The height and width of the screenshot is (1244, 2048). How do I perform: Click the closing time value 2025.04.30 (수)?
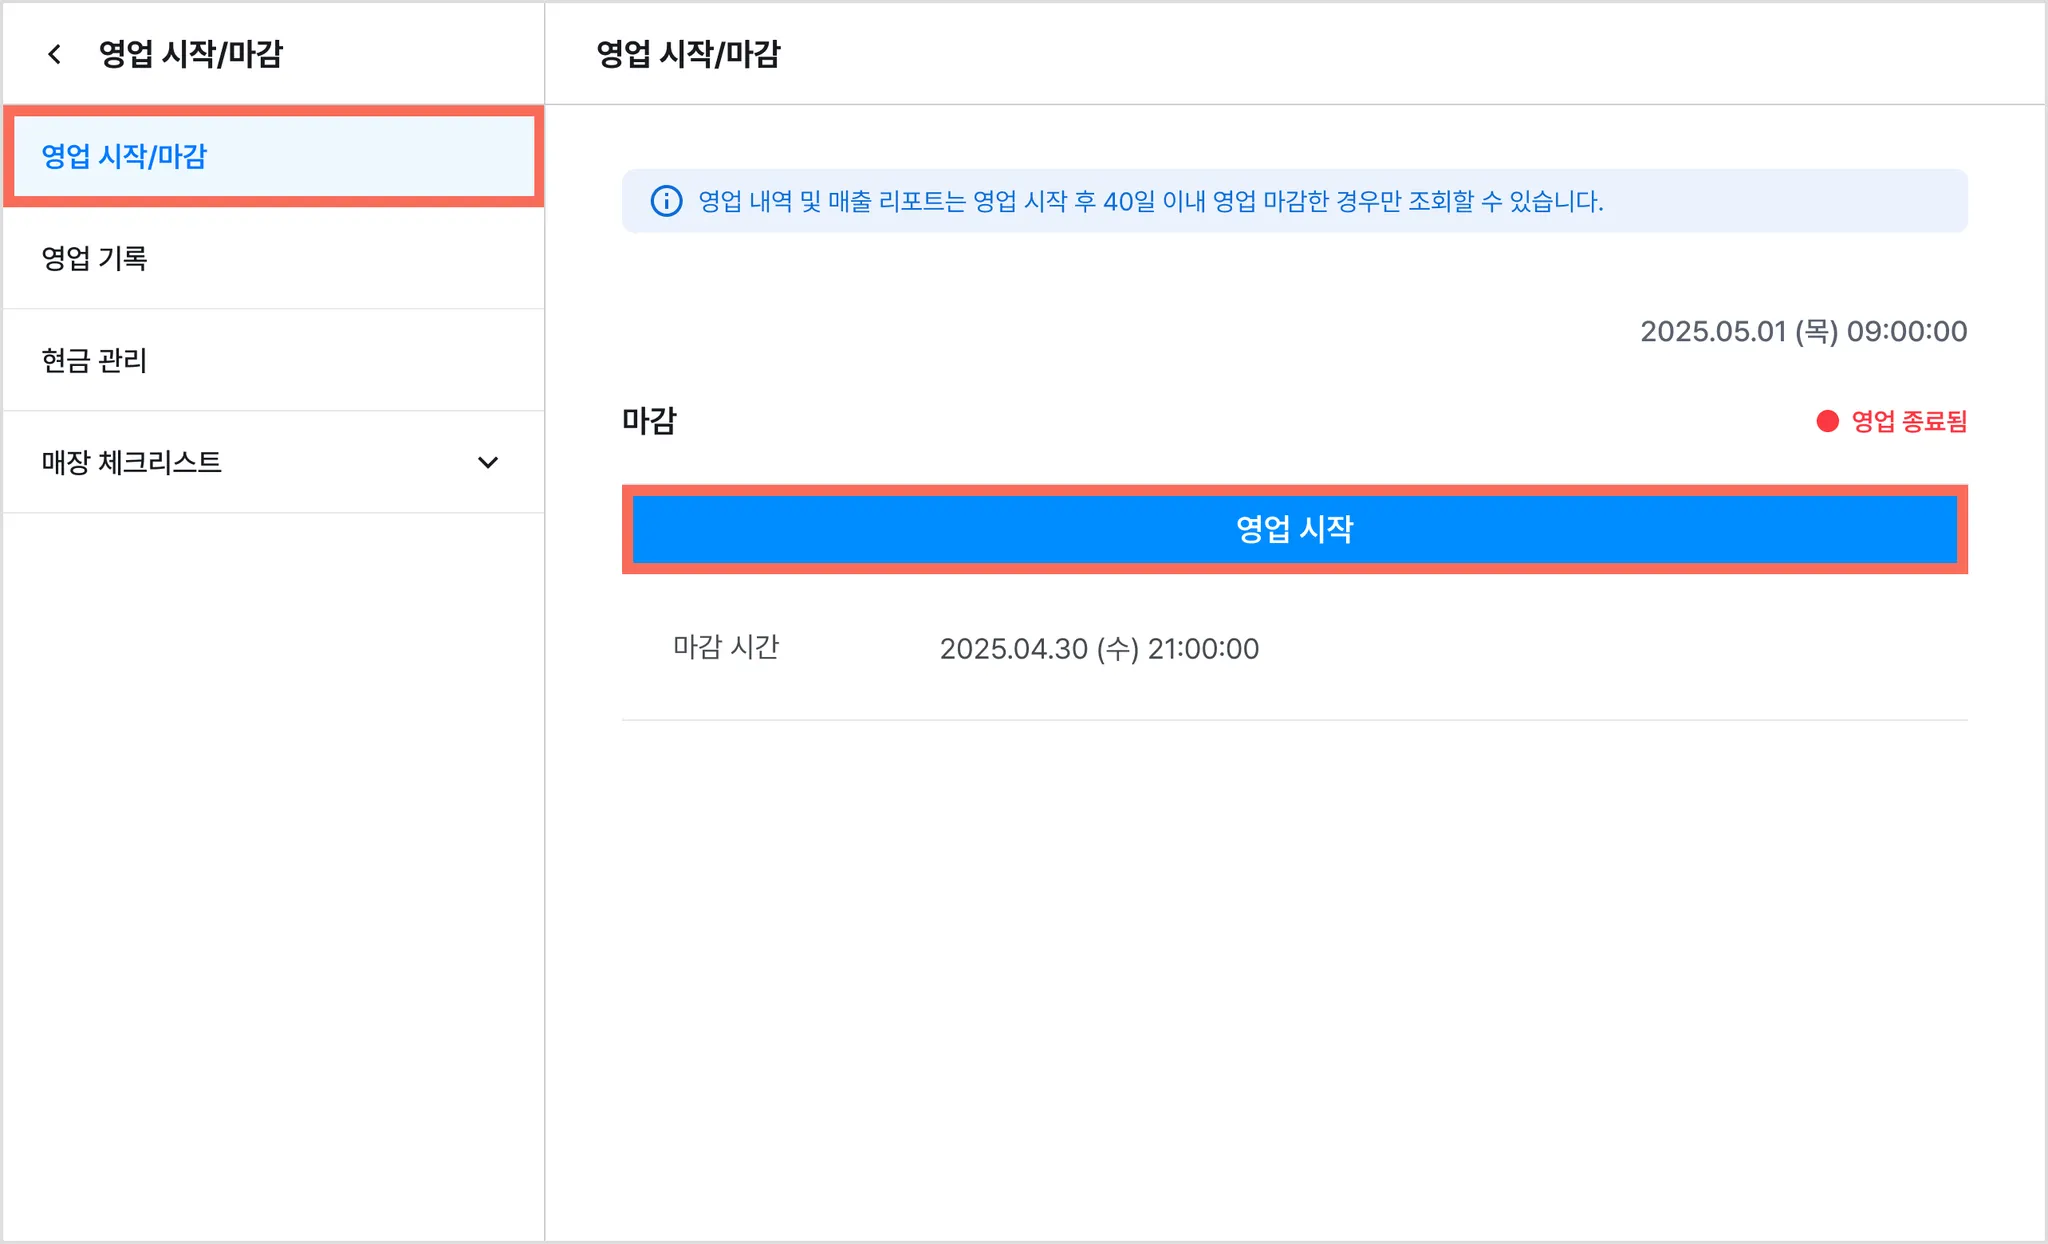tap(1099, 649)
